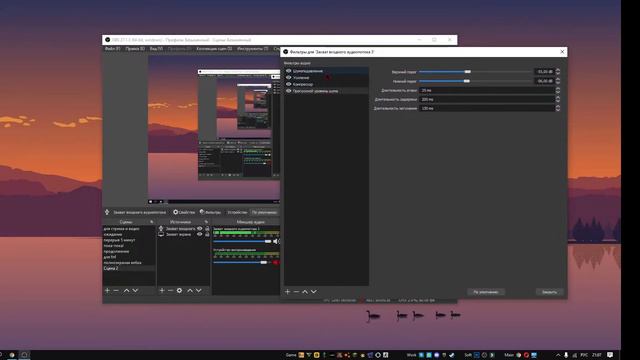Unmute the playback device red speaker icon
Image resolution: width=640 pixels, height=360 pixels.
[x=276, y=262]
